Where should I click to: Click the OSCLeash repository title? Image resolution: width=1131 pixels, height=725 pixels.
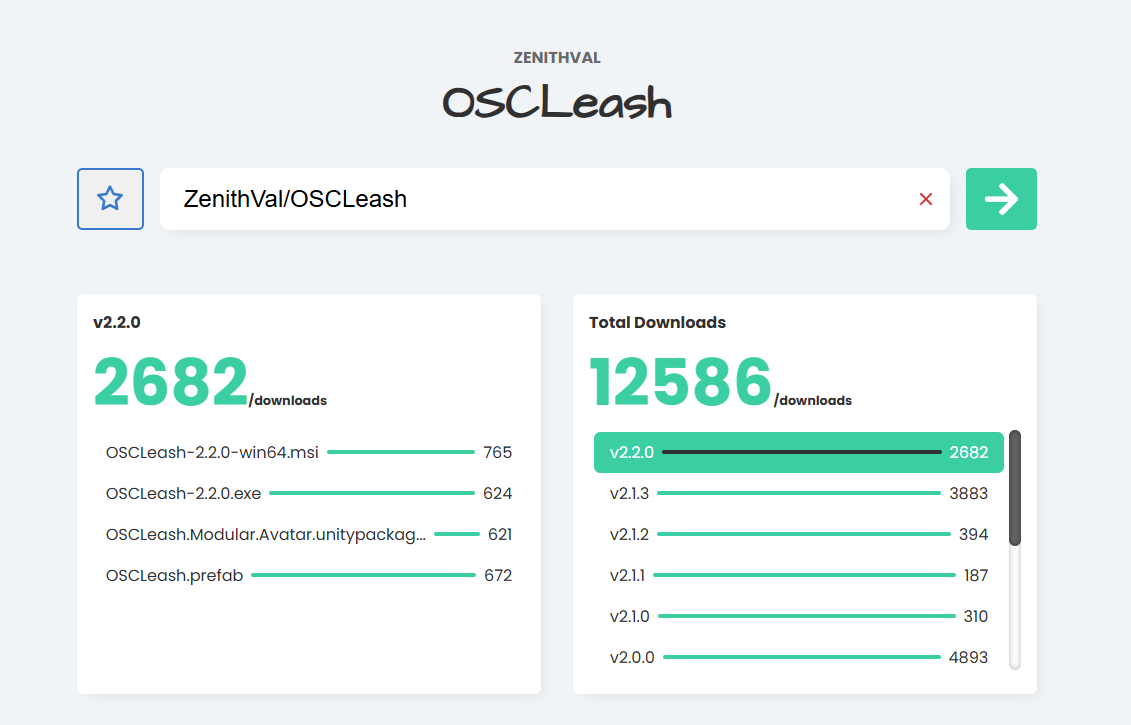(557, 103)
